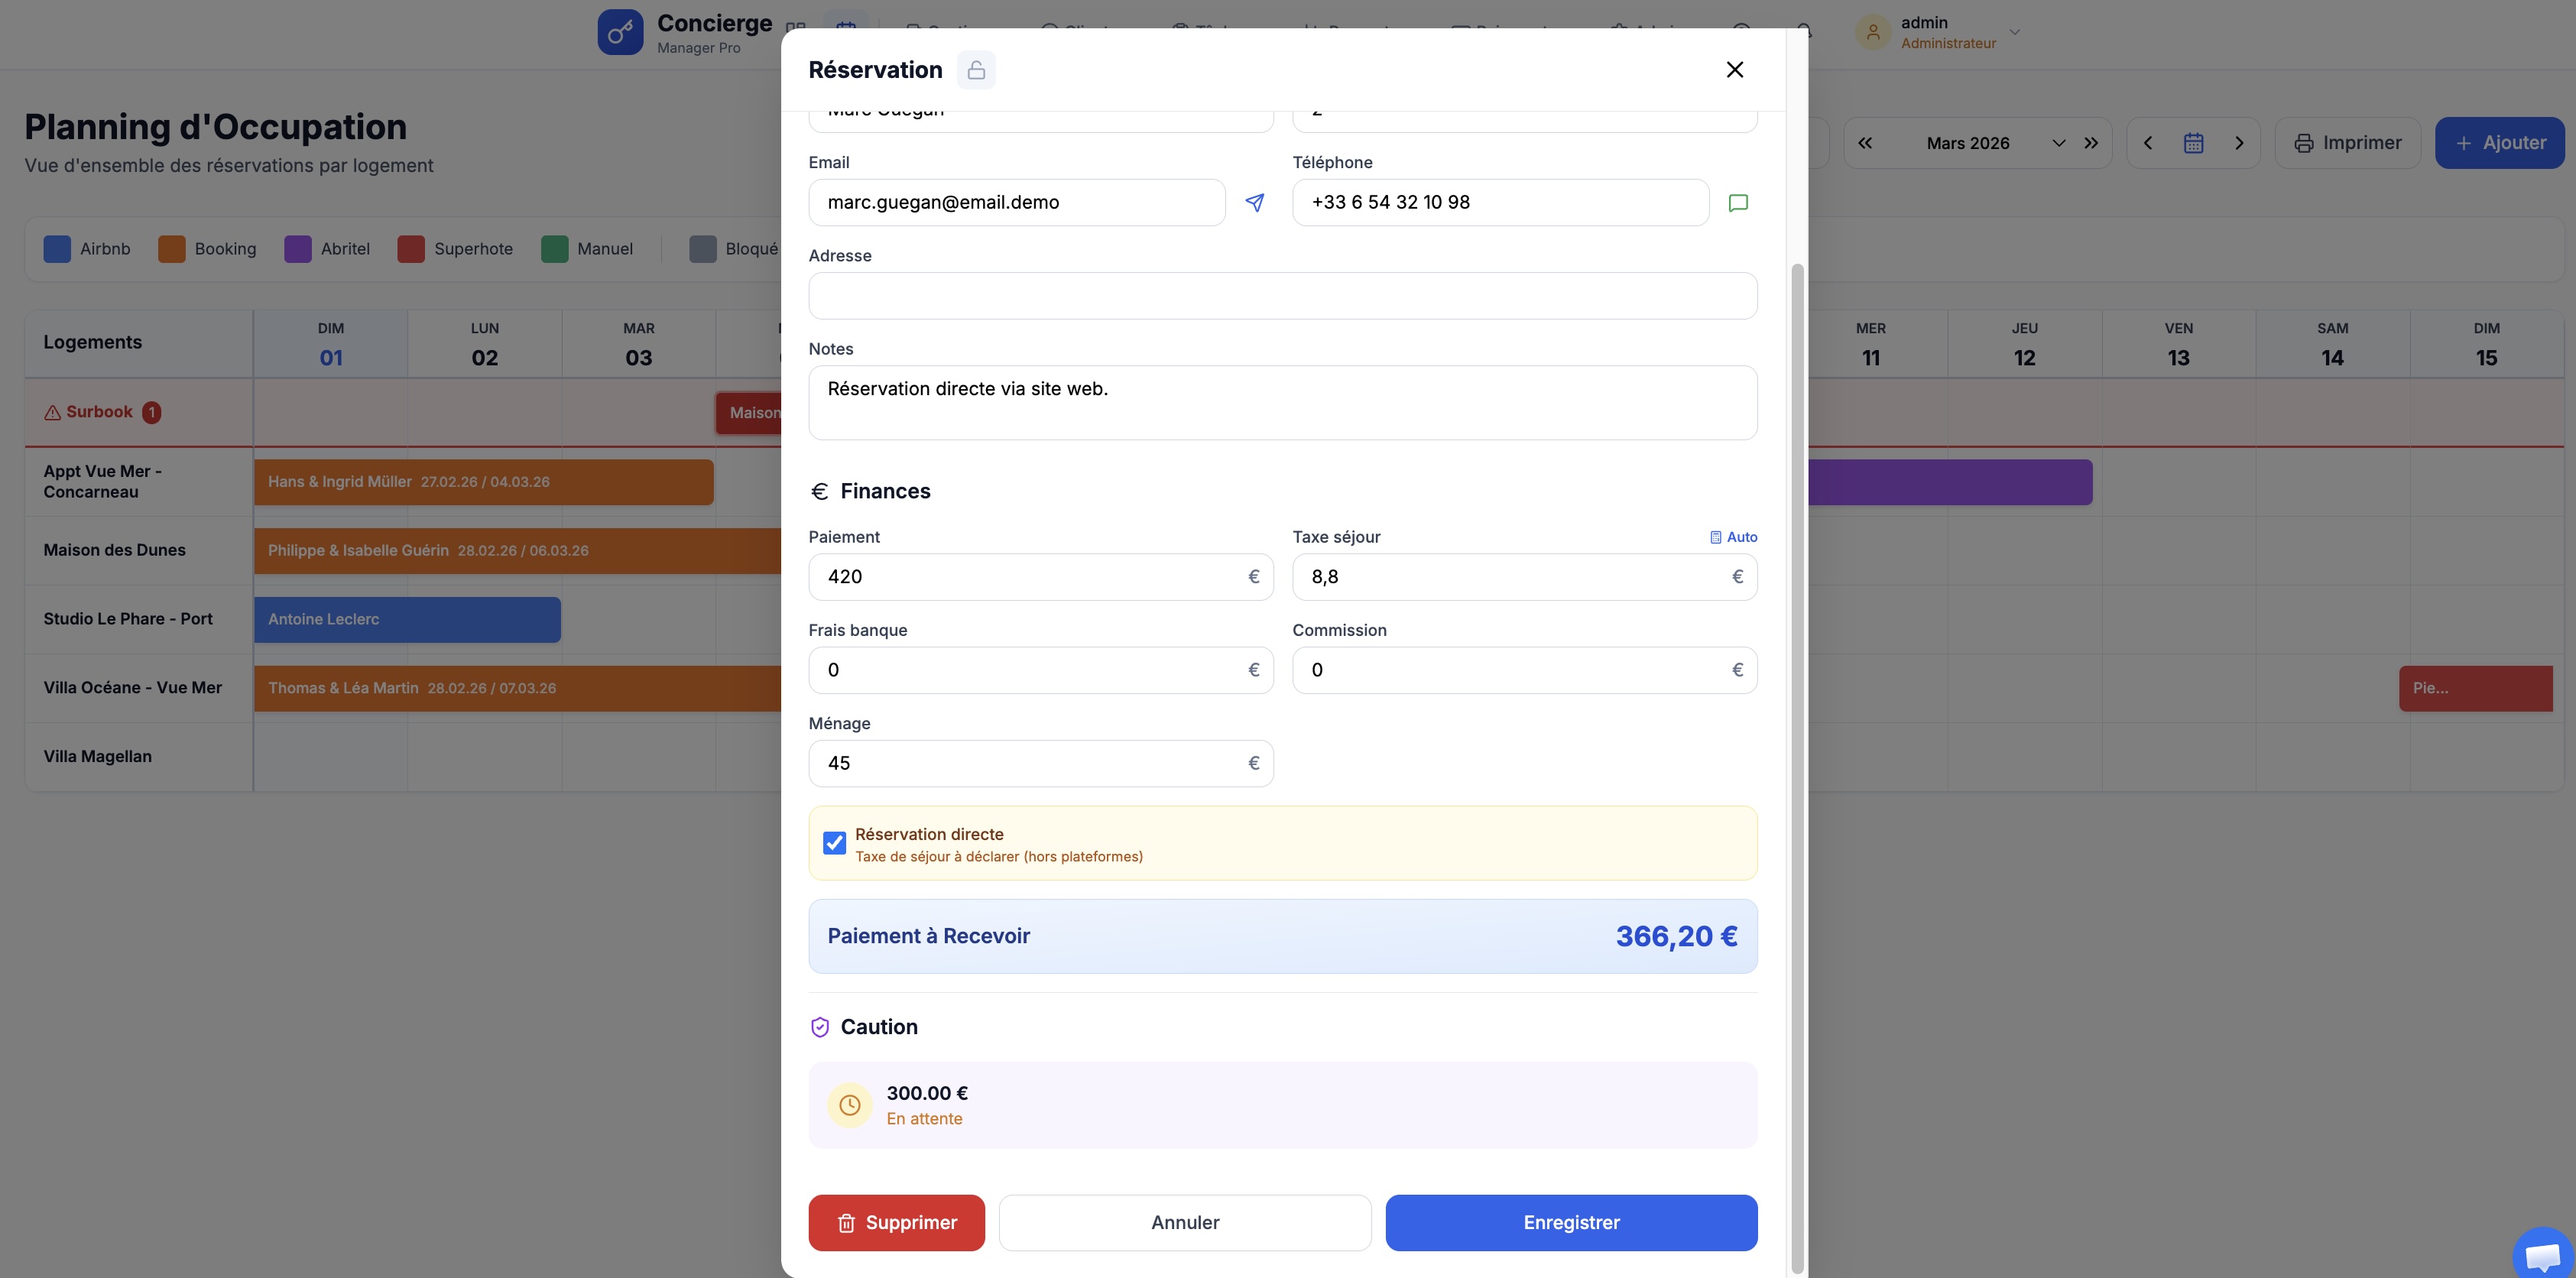Click the Annuler button
The width and height of the screenshot is (2576, 1278).
pos(1184,1222)
